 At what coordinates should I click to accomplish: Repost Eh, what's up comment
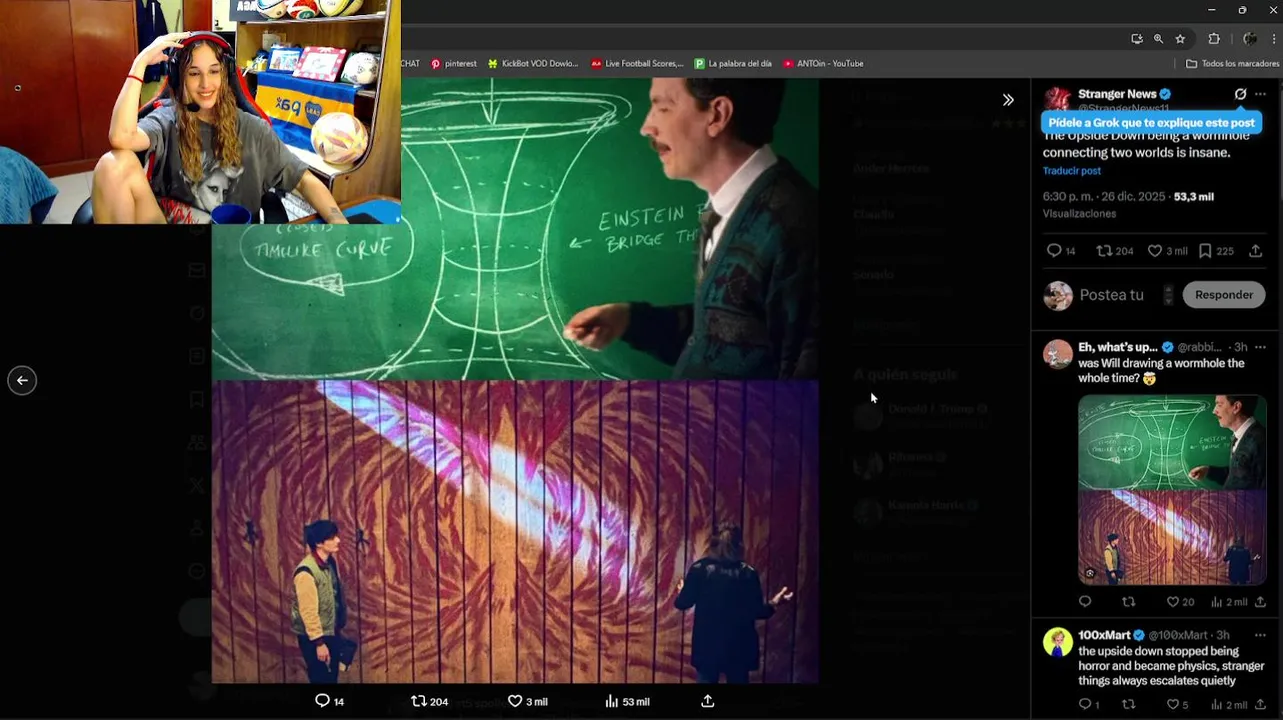pos(1129,601)
